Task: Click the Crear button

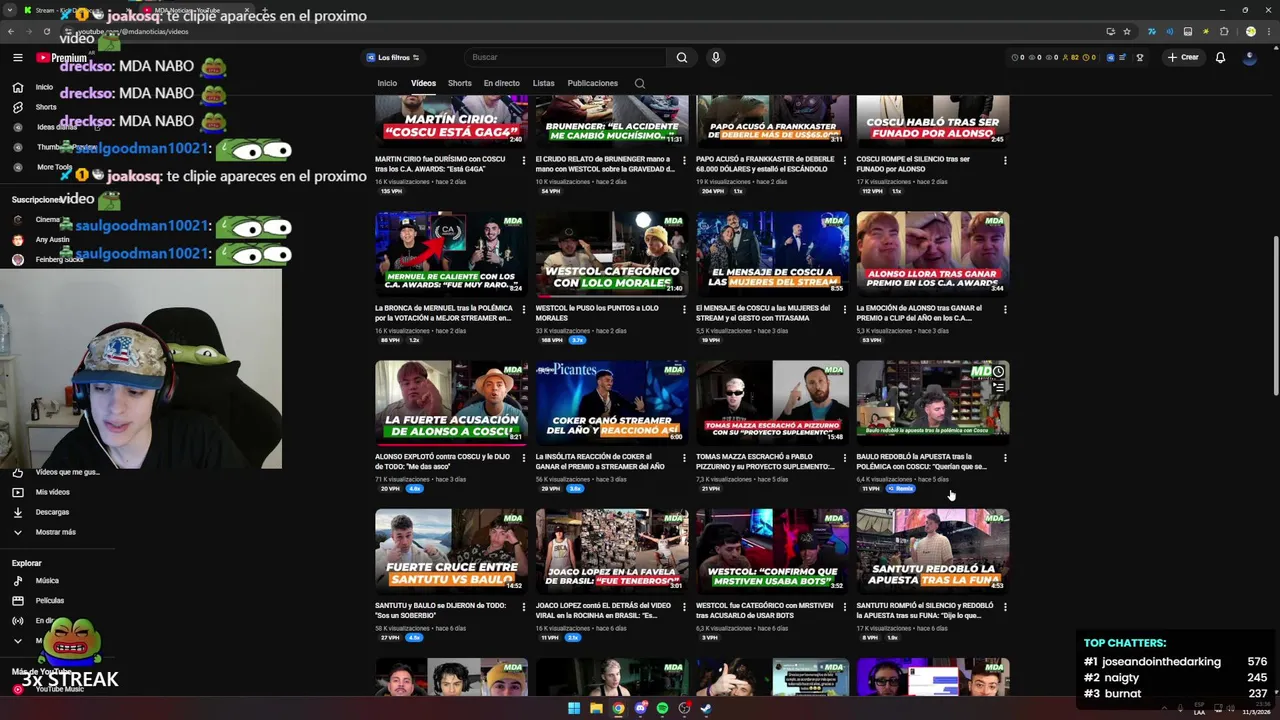Action: [1183, 58]
